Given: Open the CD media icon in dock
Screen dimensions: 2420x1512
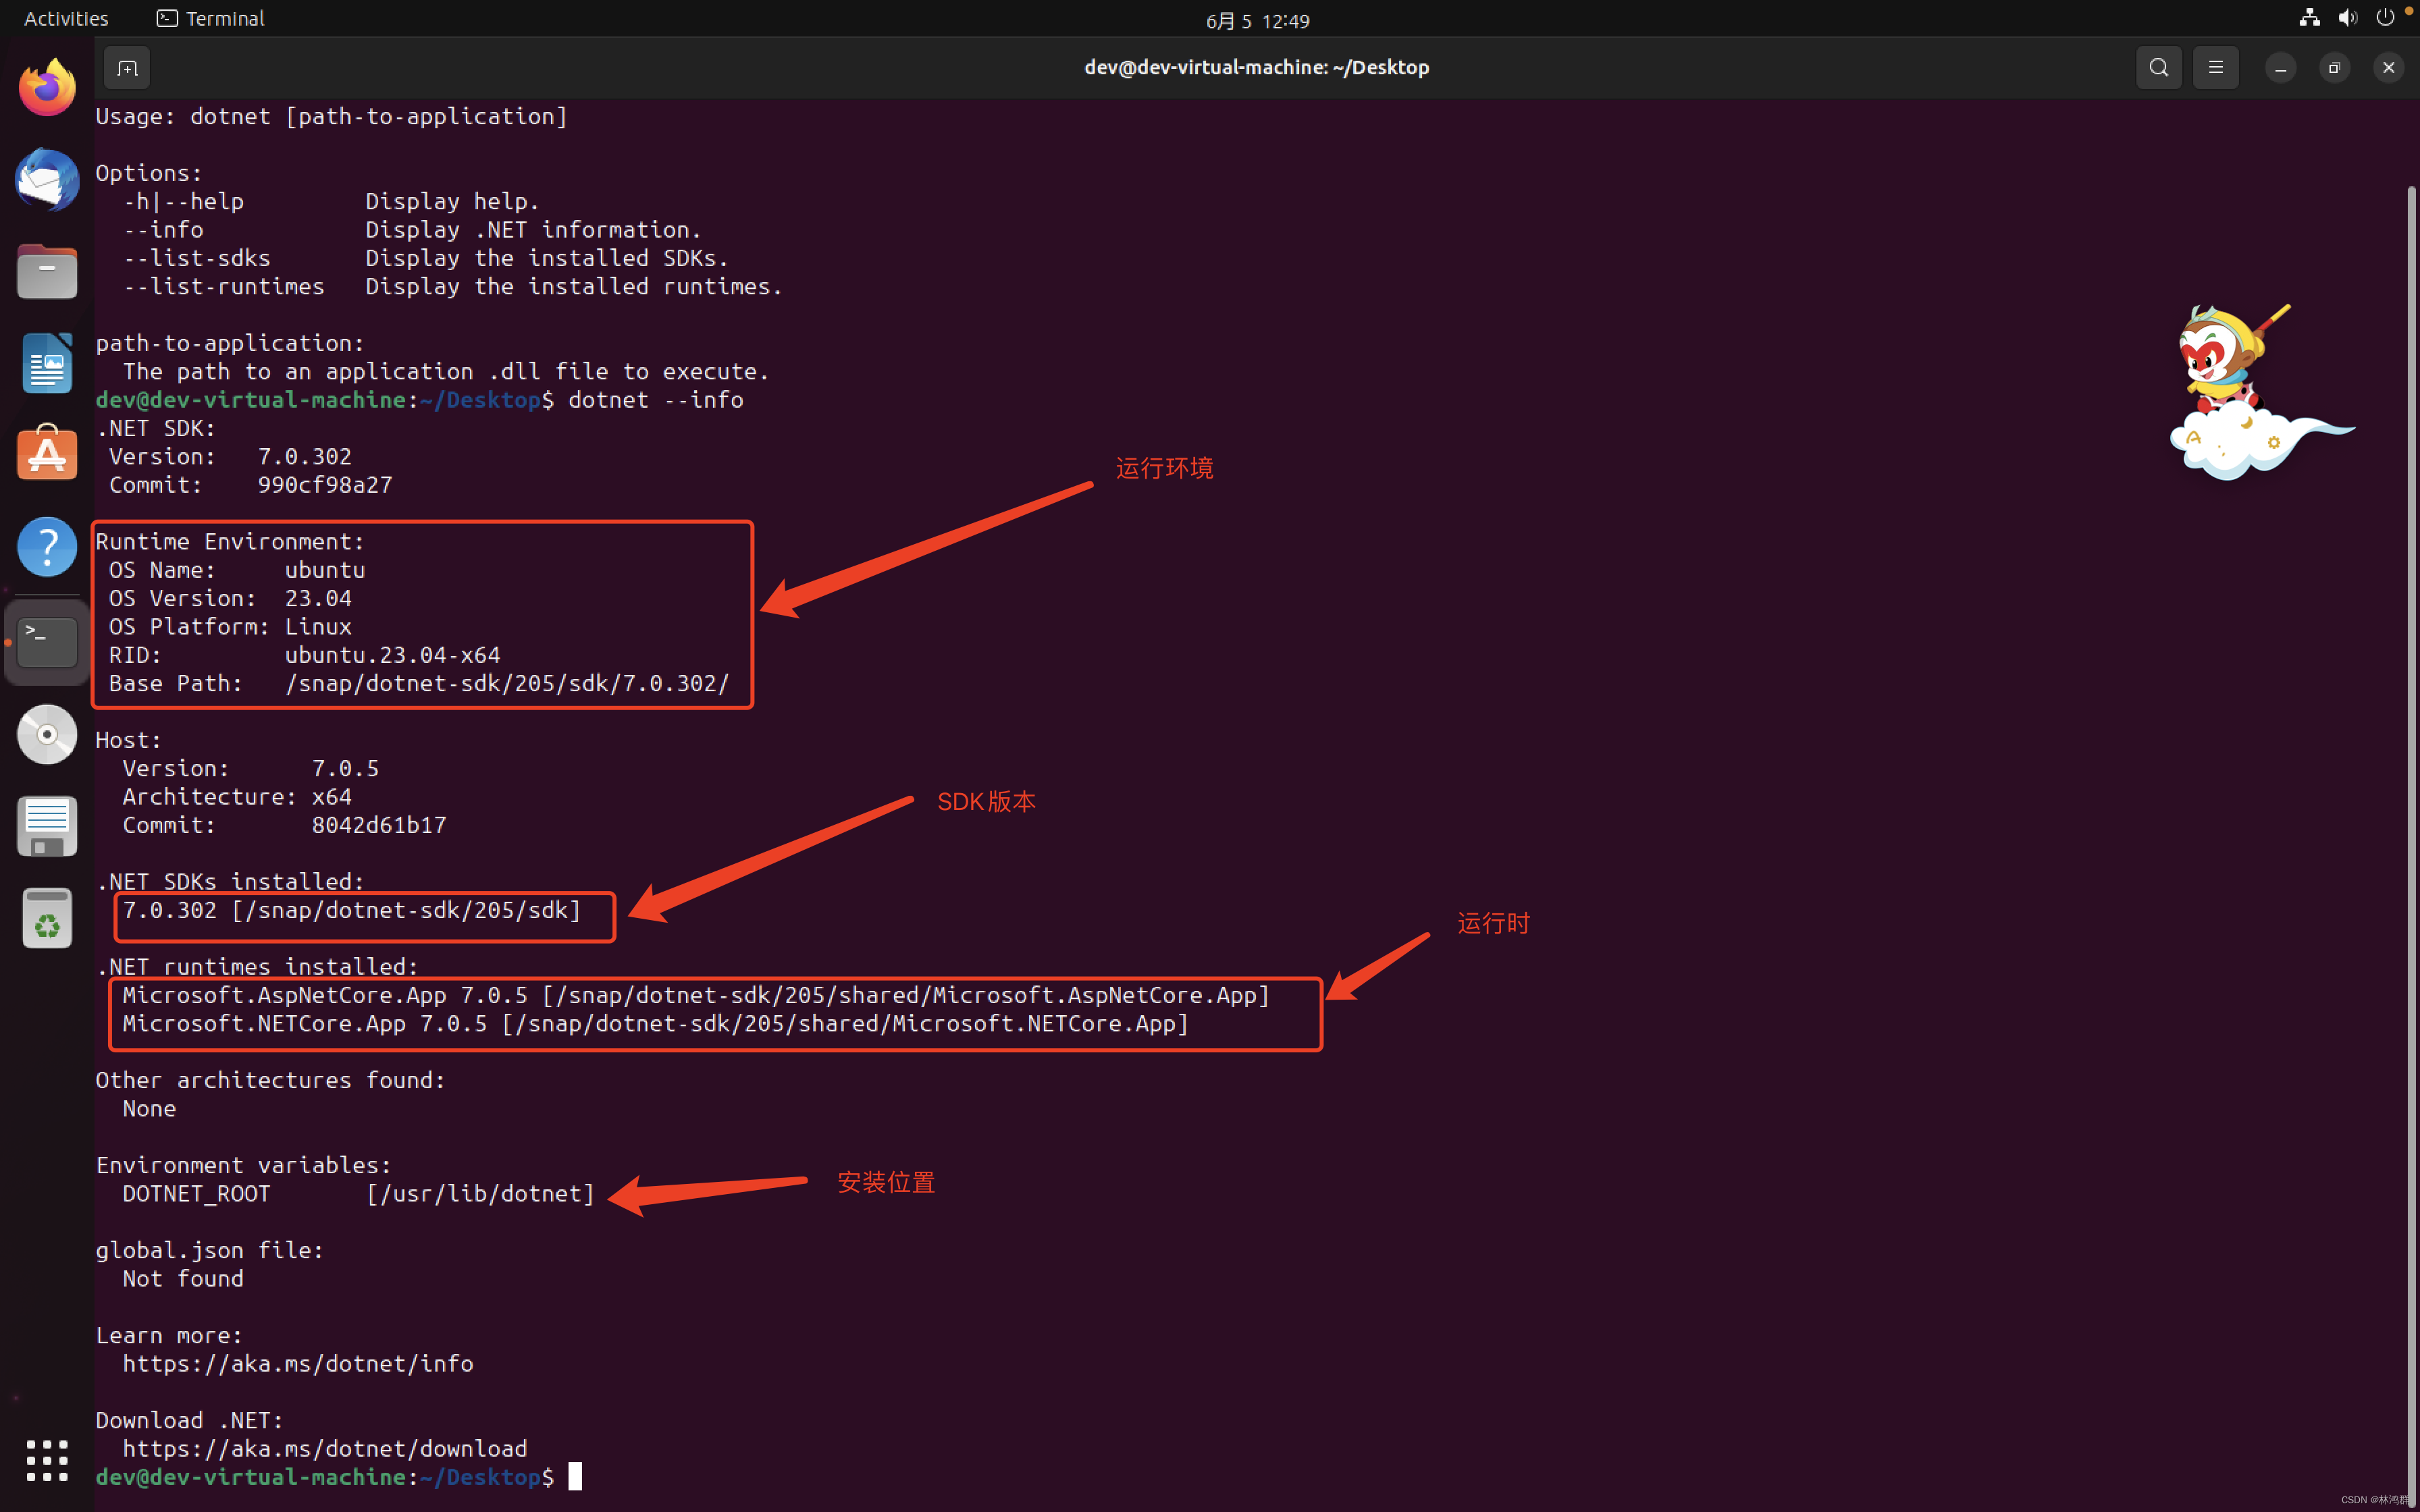Looking at the screenshot, I should [x=46, y=733].
